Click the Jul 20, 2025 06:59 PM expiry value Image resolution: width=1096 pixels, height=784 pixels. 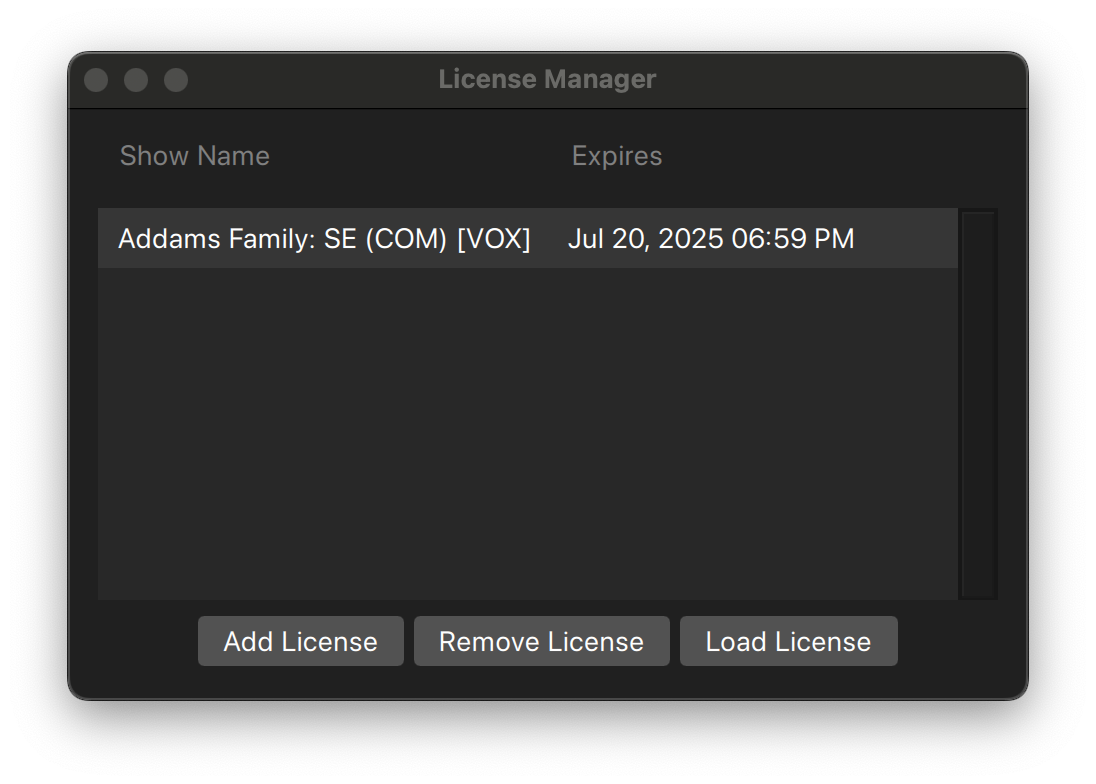pos(711,238)
